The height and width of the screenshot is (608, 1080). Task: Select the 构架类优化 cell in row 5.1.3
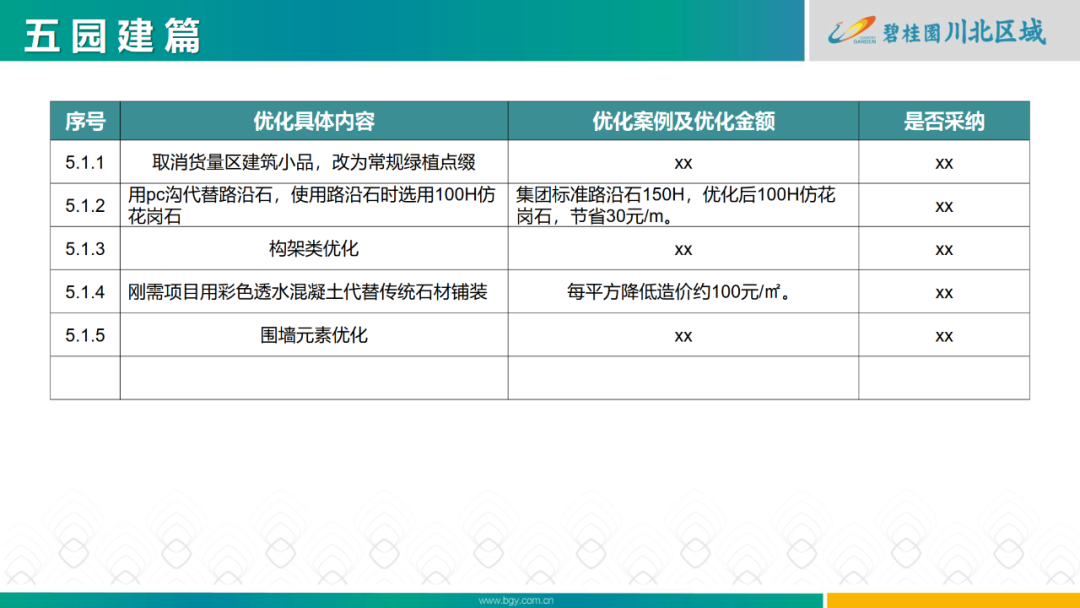[x=313, y=249]
